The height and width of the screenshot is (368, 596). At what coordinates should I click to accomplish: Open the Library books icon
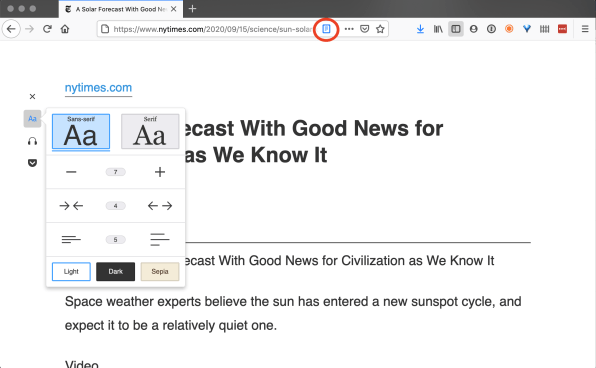click(x=438, y=29)
